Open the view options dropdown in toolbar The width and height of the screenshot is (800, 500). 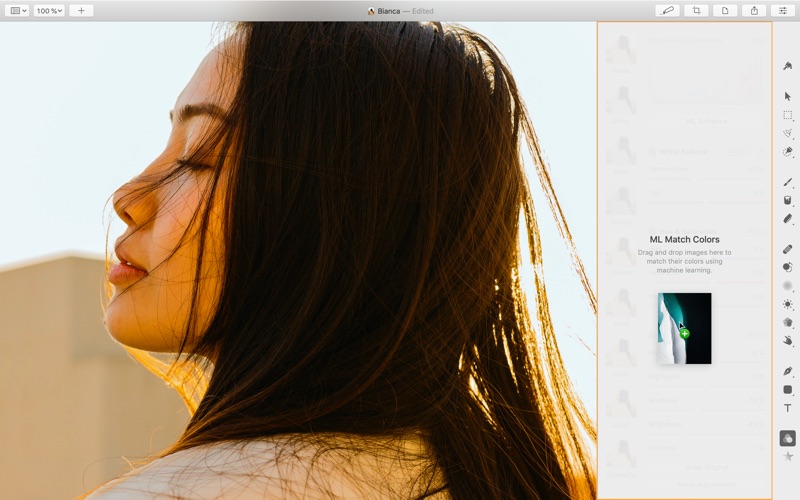(x=17, y=11)
